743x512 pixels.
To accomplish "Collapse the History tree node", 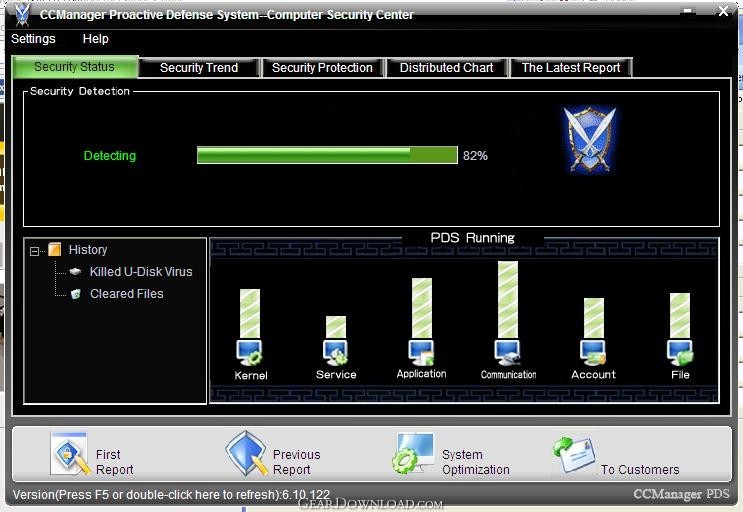I will coord(35,251).
